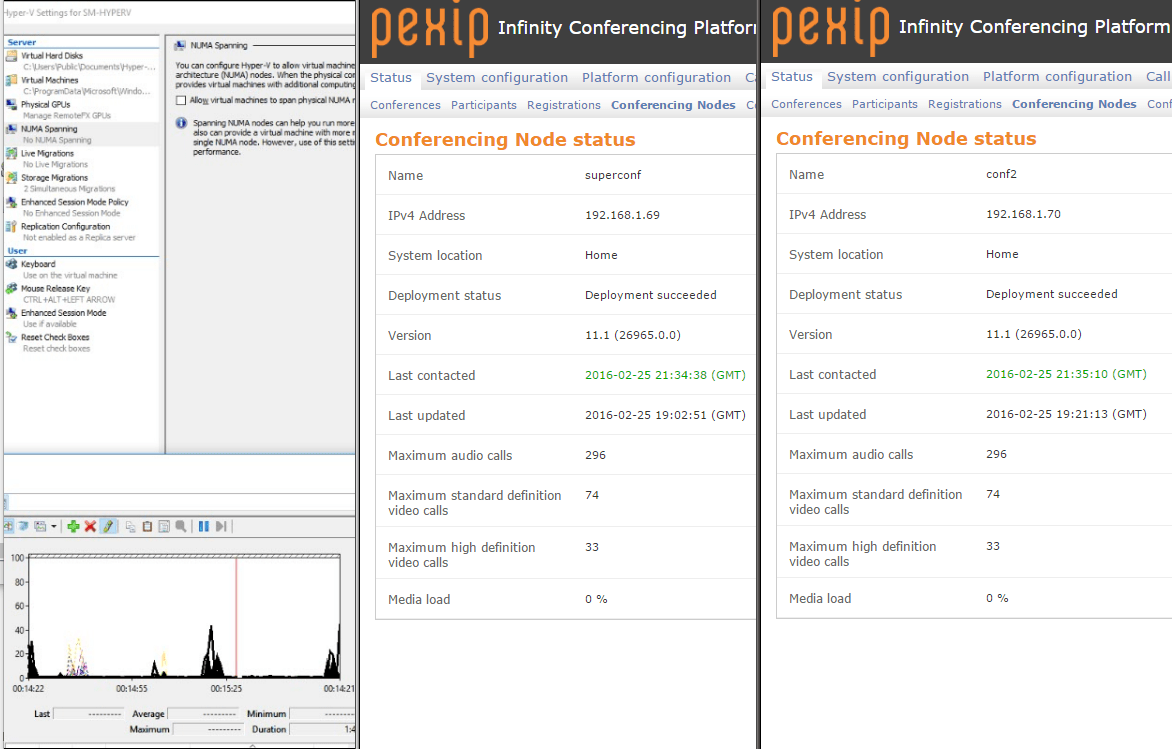This screenshot has width=1172, height=749.
Task: Click Pexip logo in right window
Action: (x=830, y=31)
